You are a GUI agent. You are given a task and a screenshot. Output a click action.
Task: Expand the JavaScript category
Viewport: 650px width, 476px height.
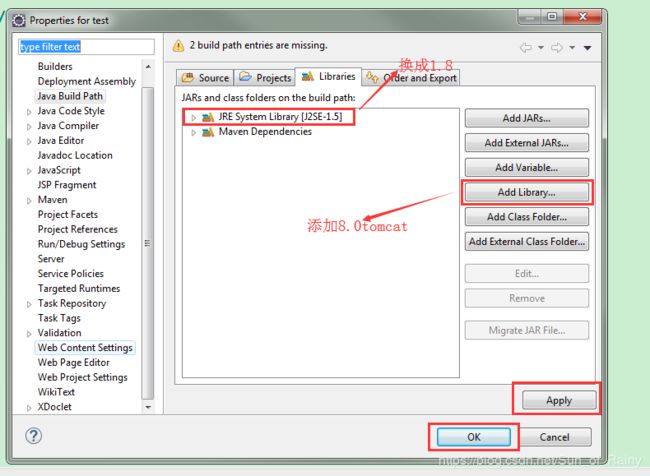click(x=29, y=171)
